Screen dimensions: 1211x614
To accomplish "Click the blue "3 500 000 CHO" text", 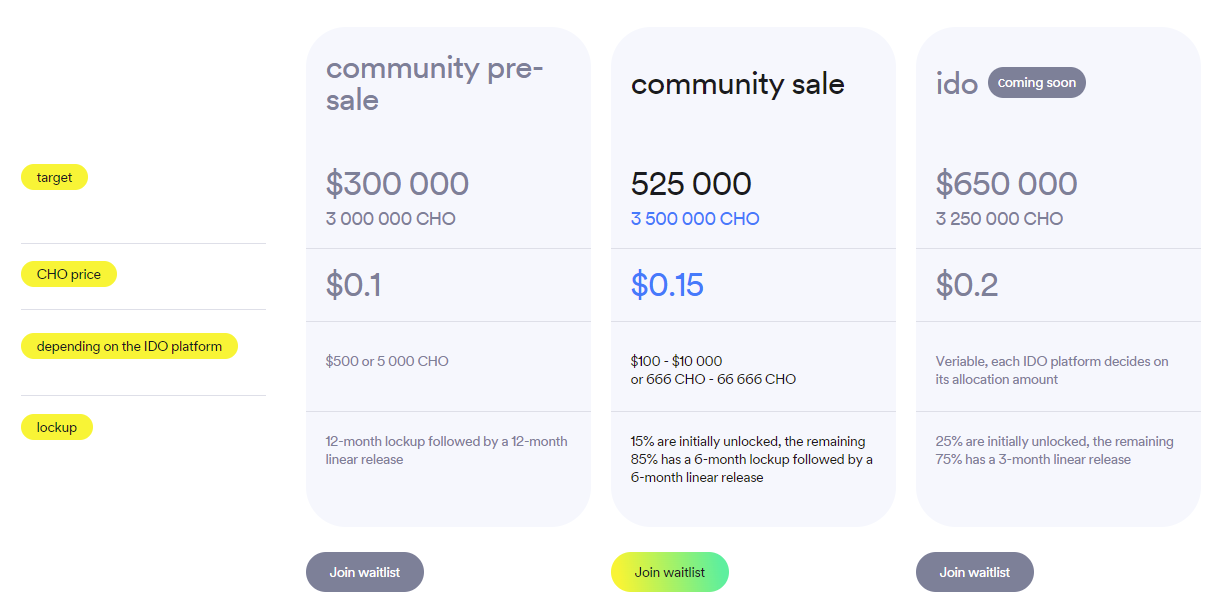I will (695, 219).
